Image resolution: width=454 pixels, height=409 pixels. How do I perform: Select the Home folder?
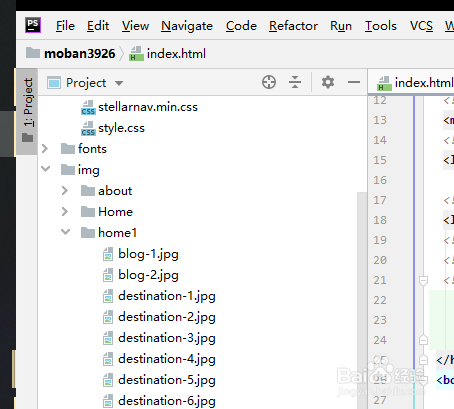[x=107, y=212]
